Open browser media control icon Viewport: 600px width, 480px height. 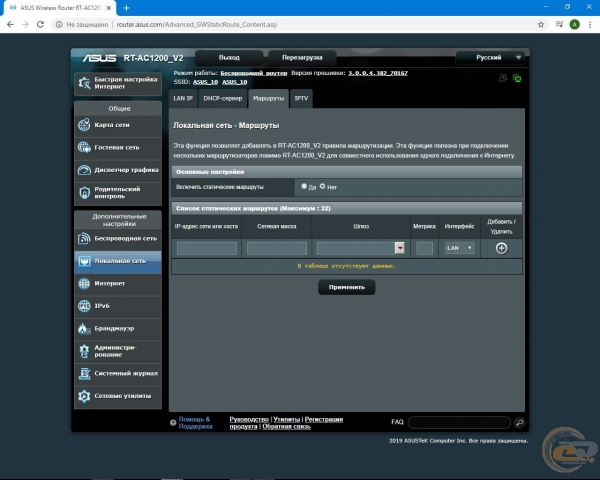click(559, 24)
